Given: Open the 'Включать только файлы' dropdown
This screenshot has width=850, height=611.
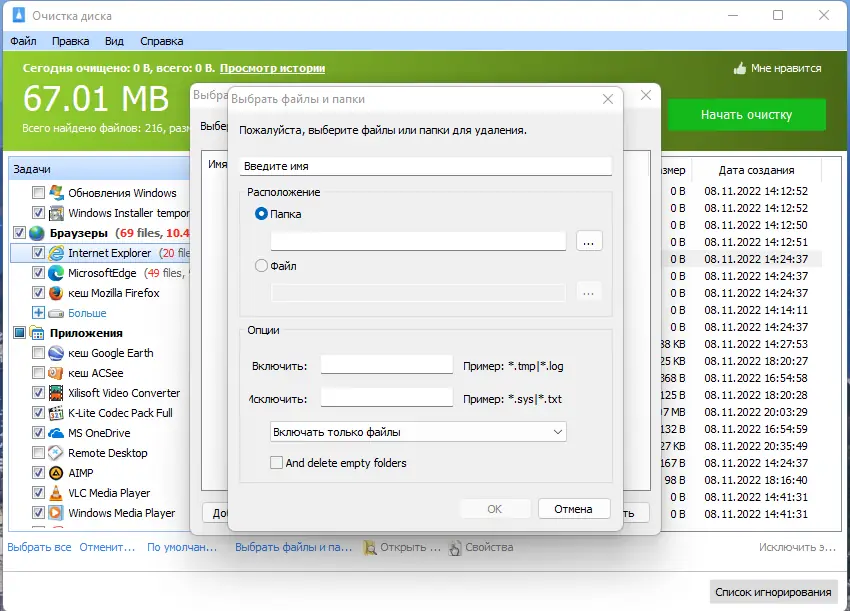Looking at the screenshot, I should [x=418, y=432].
